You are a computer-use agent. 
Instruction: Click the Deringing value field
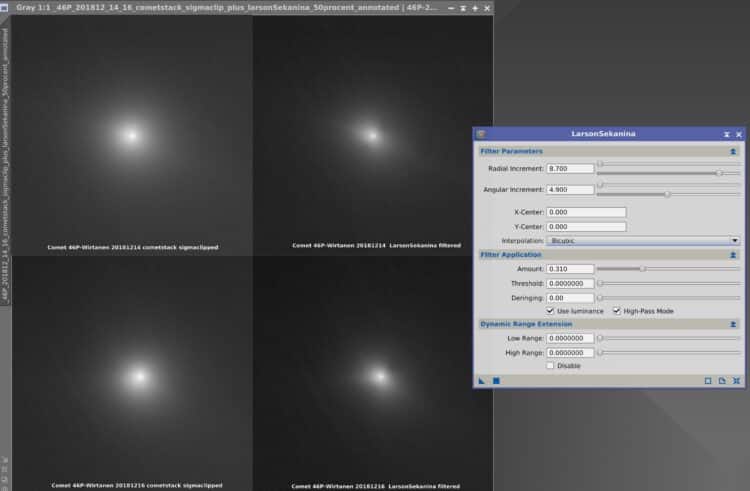pos(570,298)
